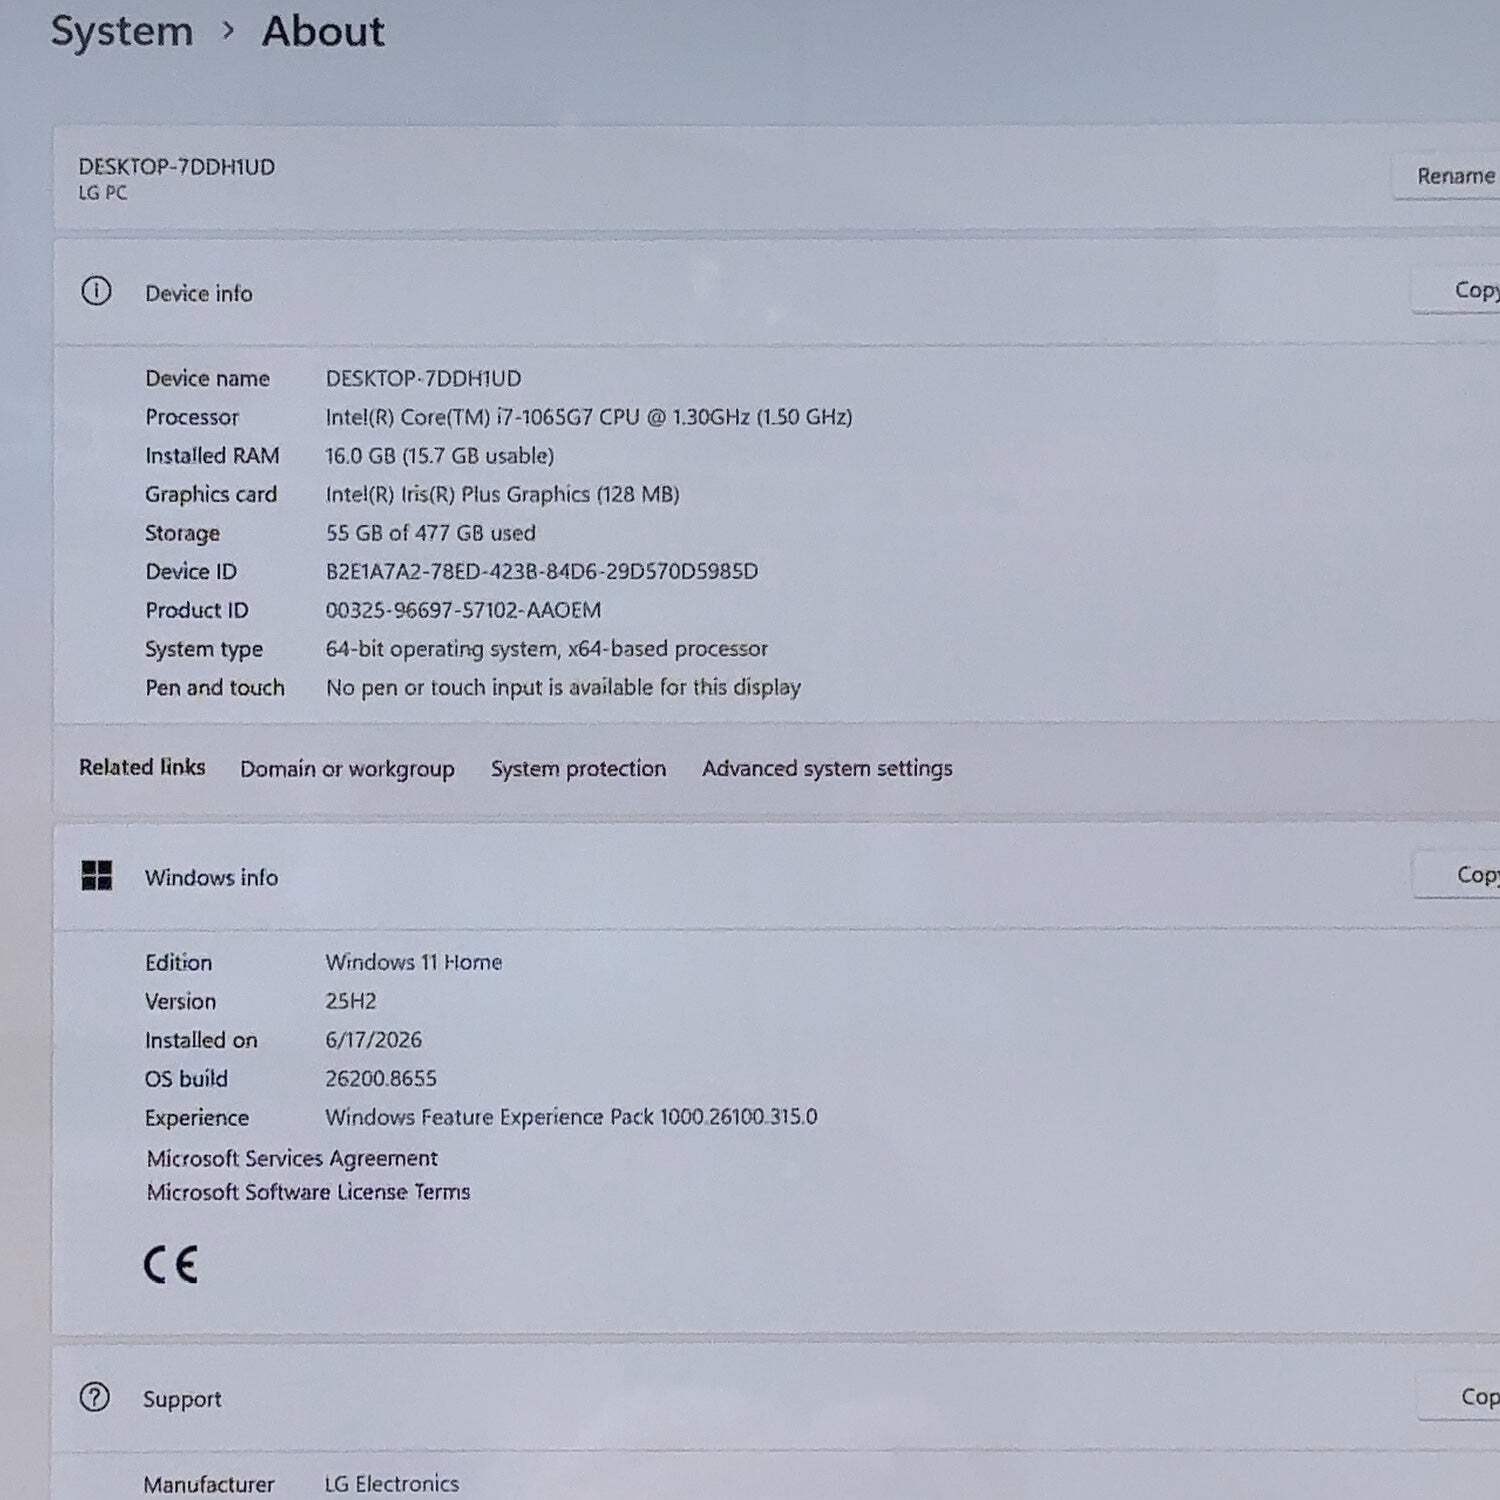Click the Windows logo icon

pos(96,876)
